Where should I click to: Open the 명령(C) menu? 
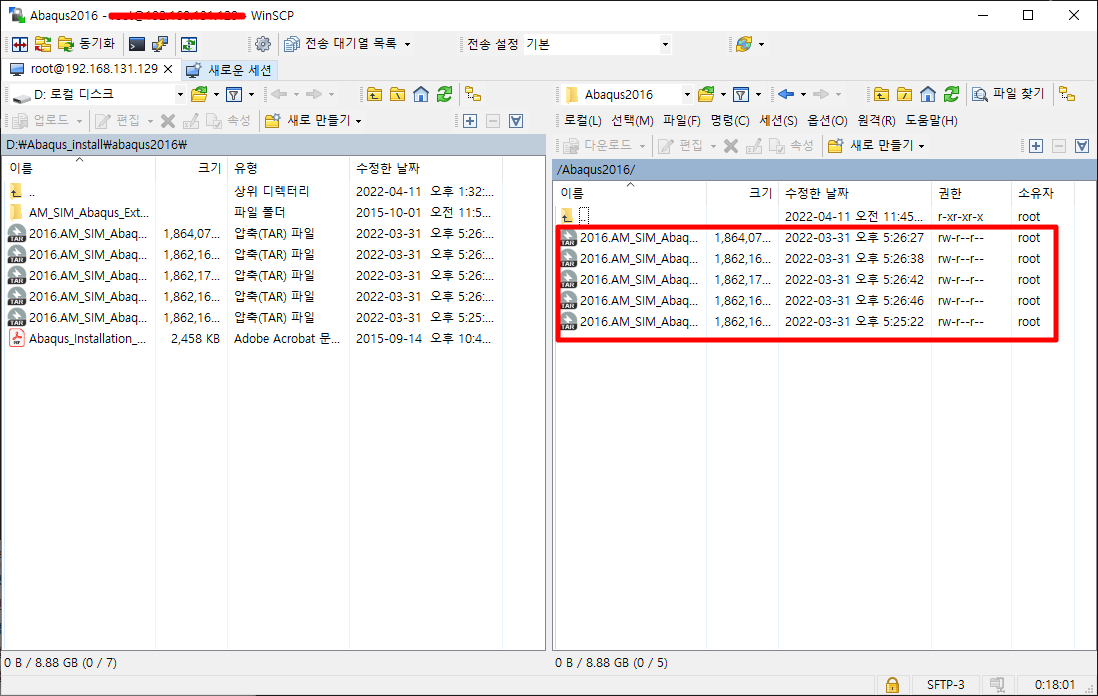[x=730, y=120]
